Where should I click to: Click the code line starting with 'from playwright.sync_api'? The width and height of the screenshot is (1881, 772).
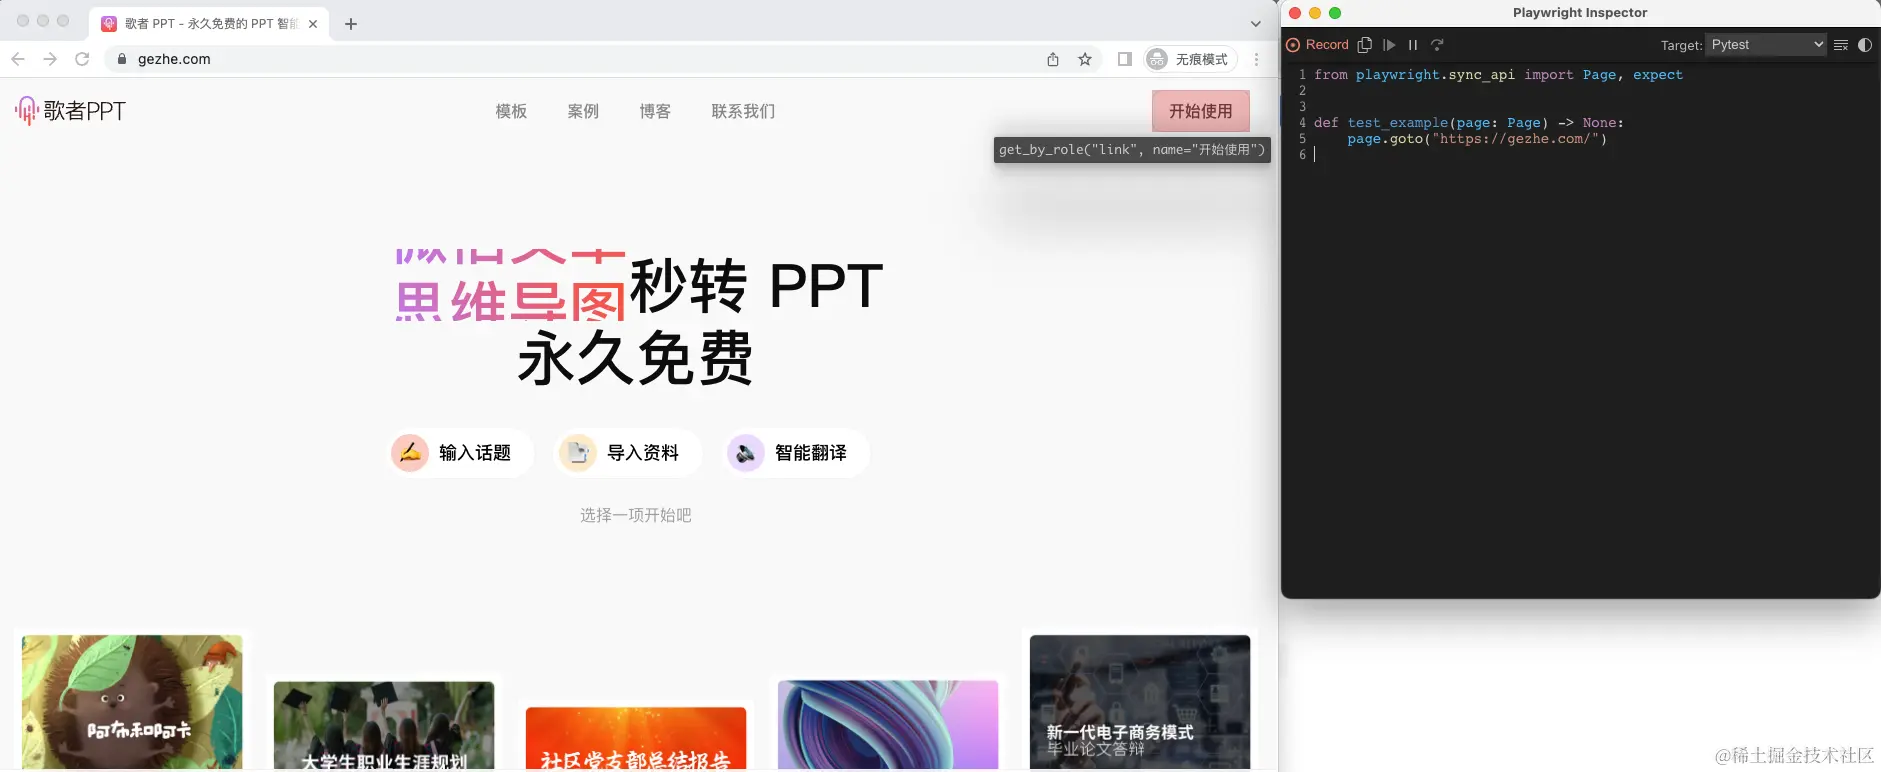pos(1498,75)
